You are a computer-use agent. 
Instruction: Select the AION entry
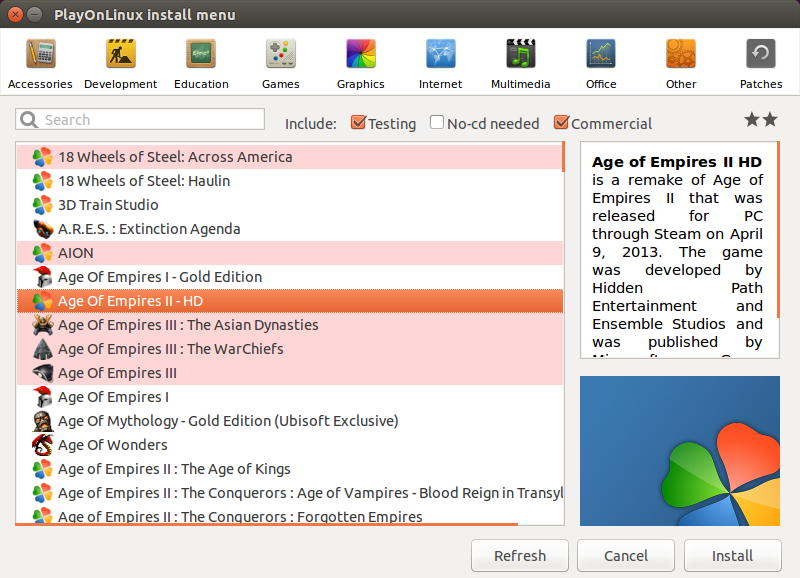click(x=290, y=253)
